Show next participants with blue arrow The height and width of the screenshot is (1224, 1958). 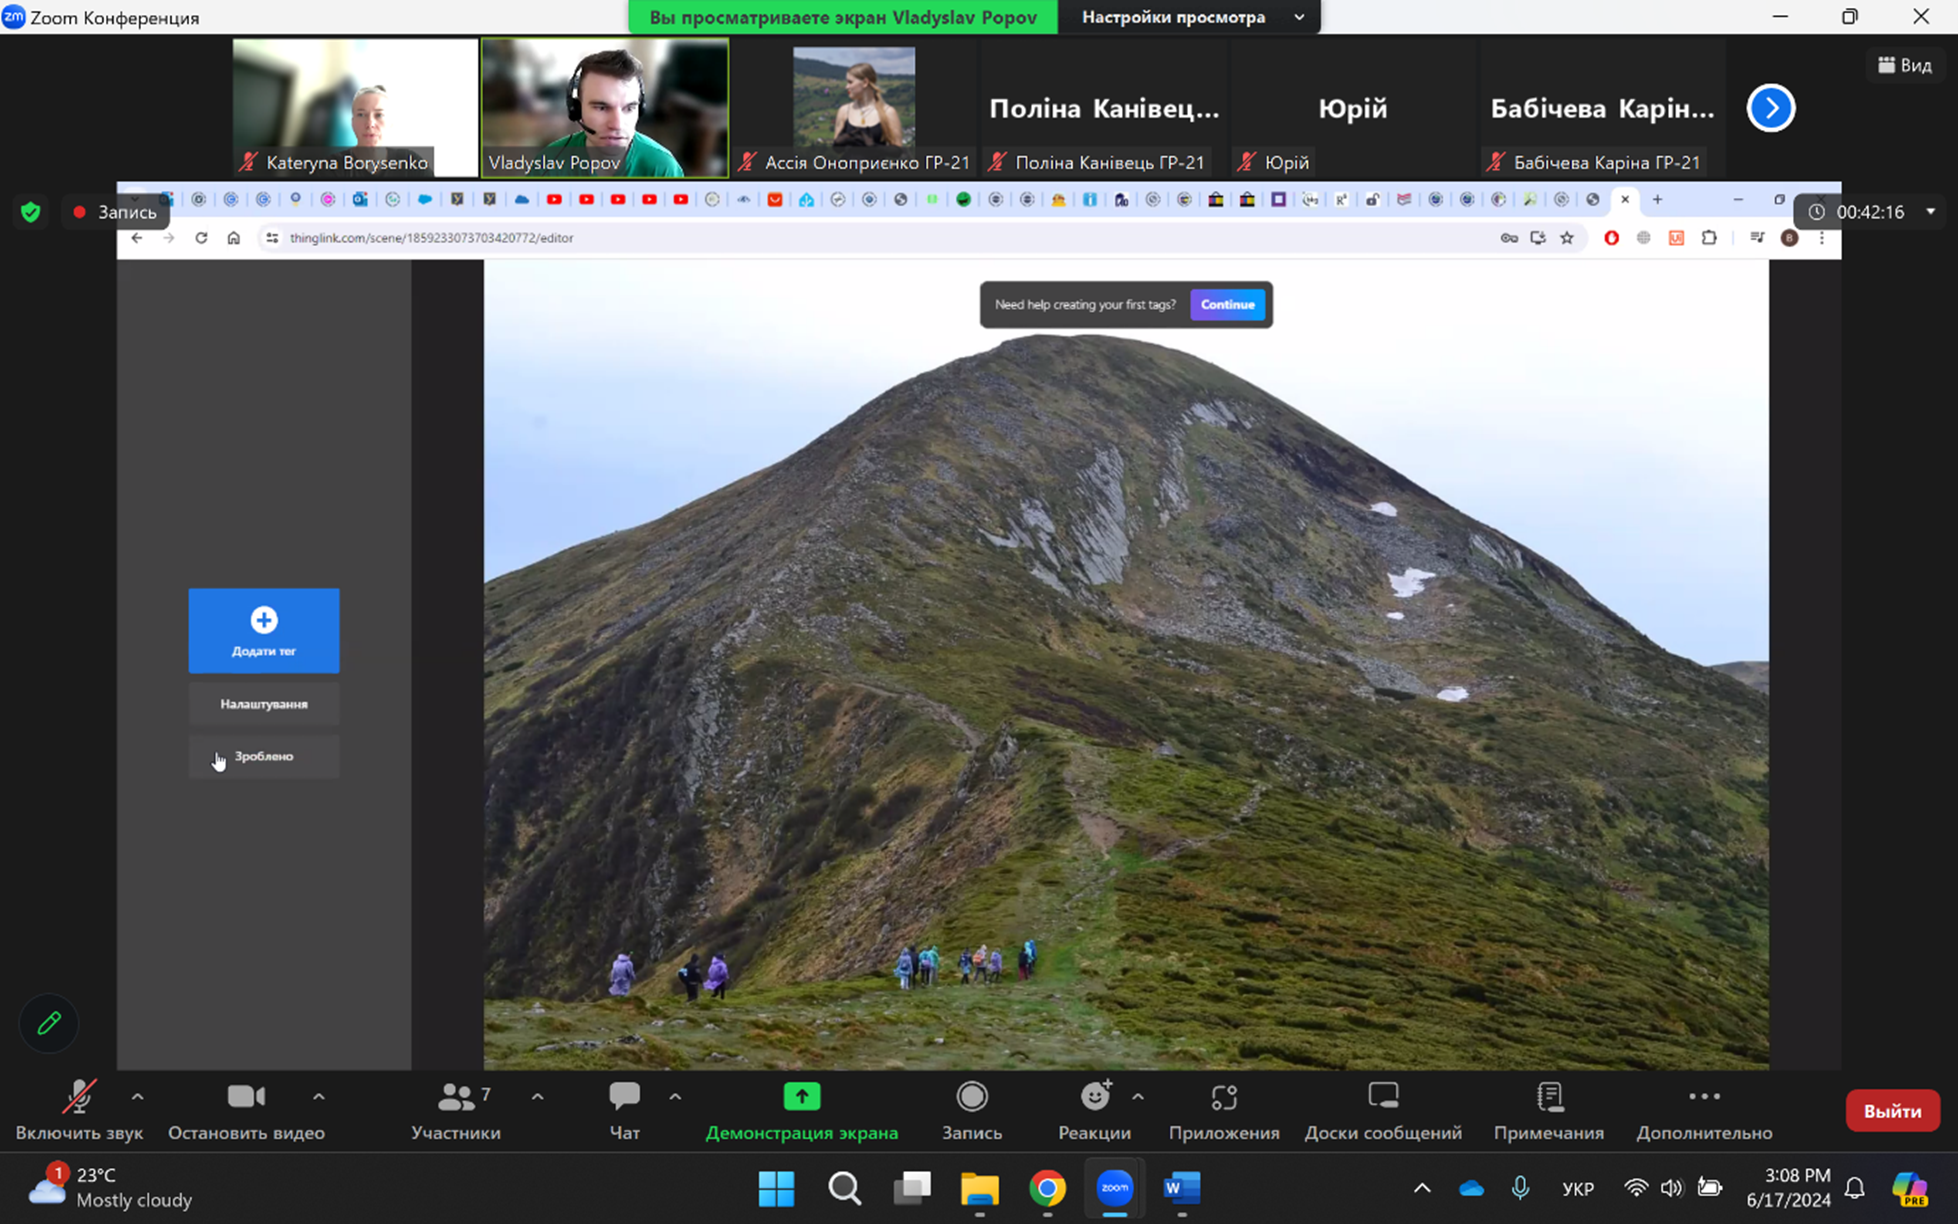point(1771,108)
